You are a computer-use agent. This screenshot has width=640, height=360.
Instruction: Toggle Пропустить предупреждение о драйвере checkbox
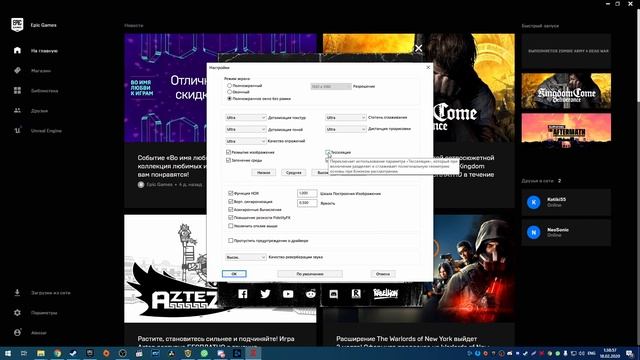point(231,240)
